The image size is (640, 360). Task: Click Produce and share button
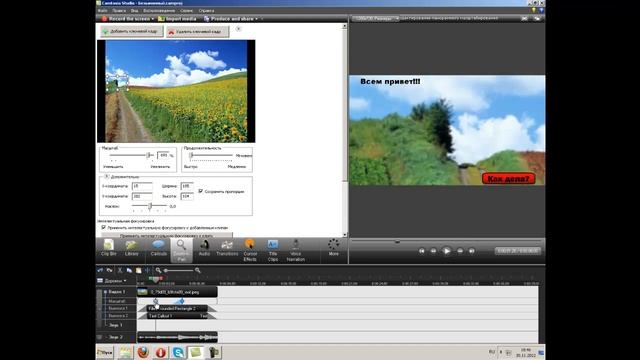tap(229, 19)
